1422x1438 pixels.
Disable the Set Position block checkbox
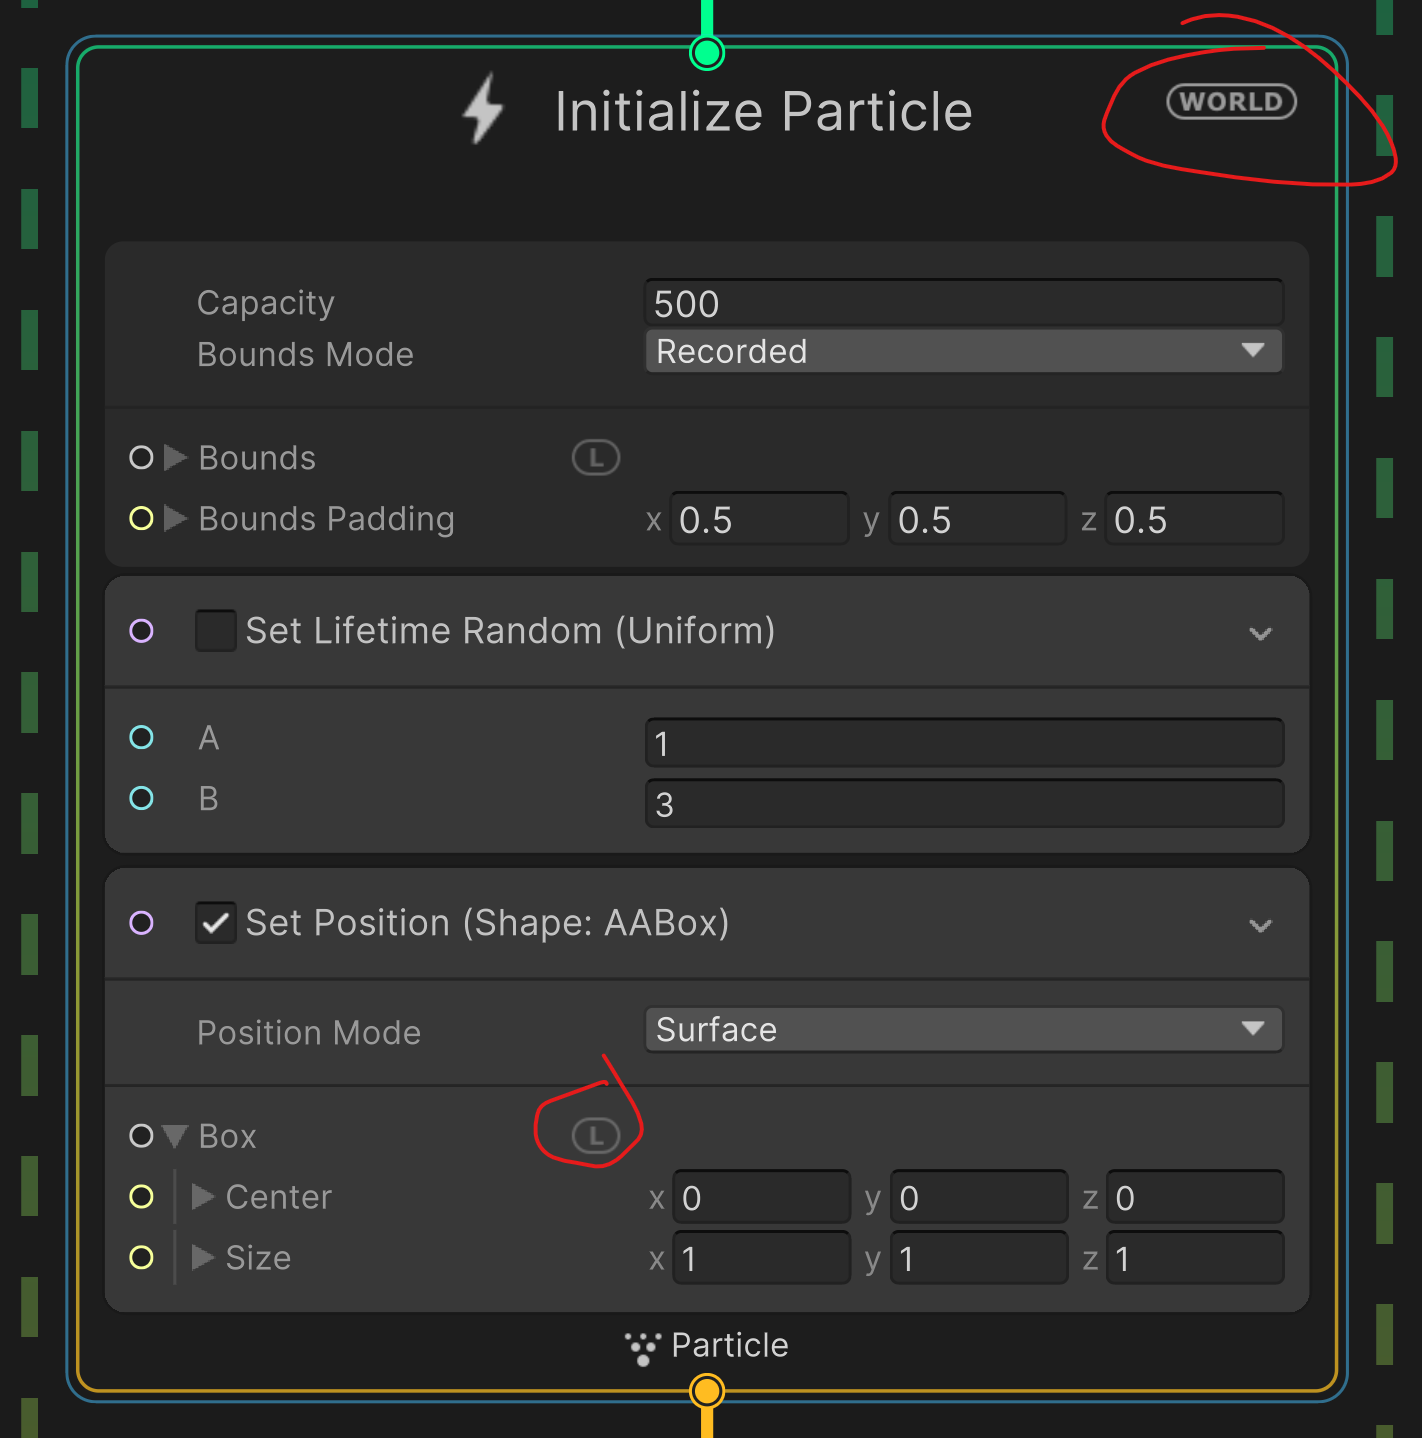[x=215, y=923]
